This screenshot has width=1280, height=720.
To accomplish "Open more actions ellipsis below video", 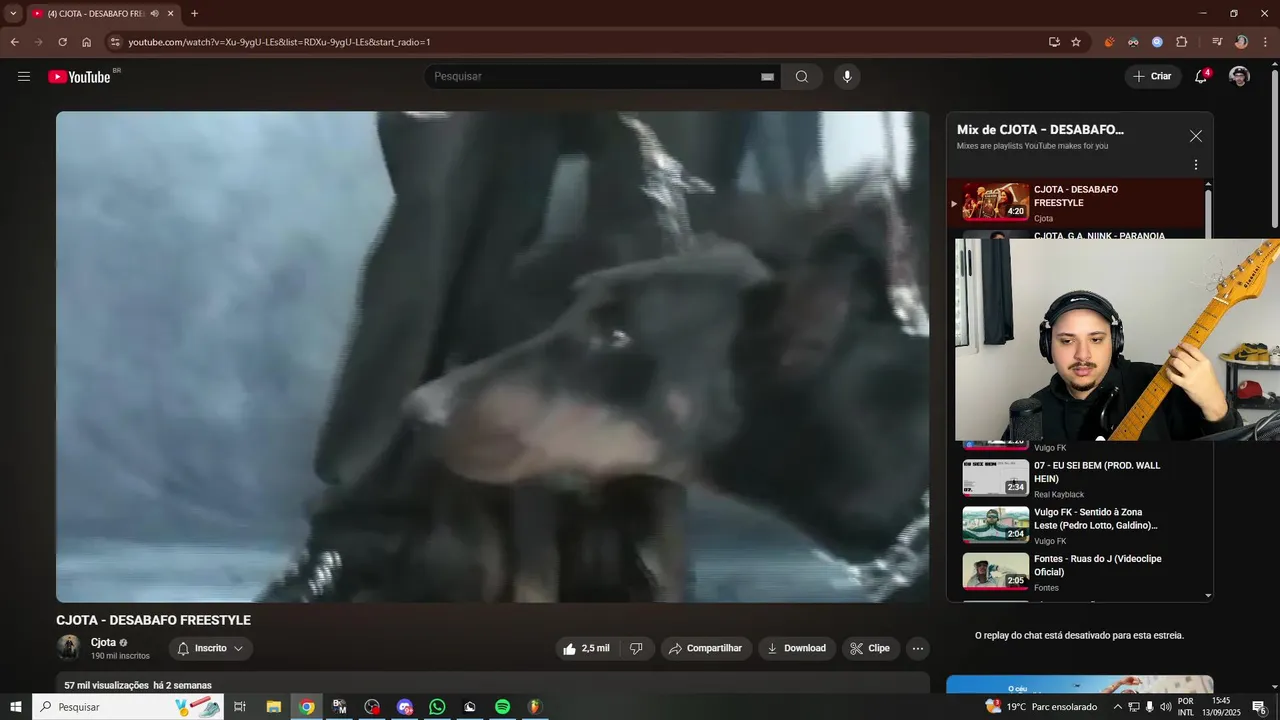I will 918,649.
